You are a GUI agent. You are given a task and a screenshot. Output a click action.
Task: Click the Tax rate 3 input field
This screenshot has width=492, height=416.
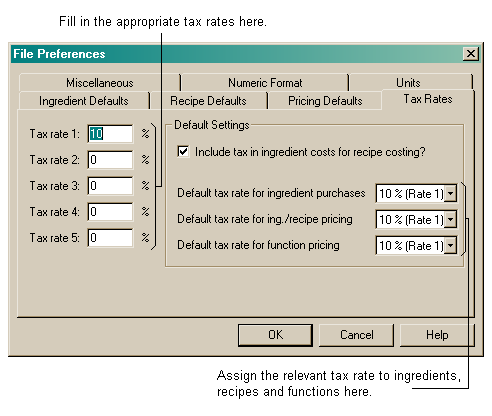tap(110, 186)
